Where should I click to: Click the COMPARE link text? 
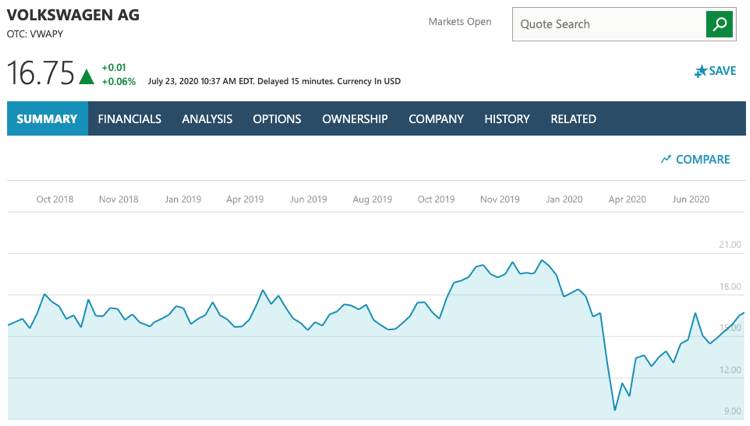[x=703, y=159]
